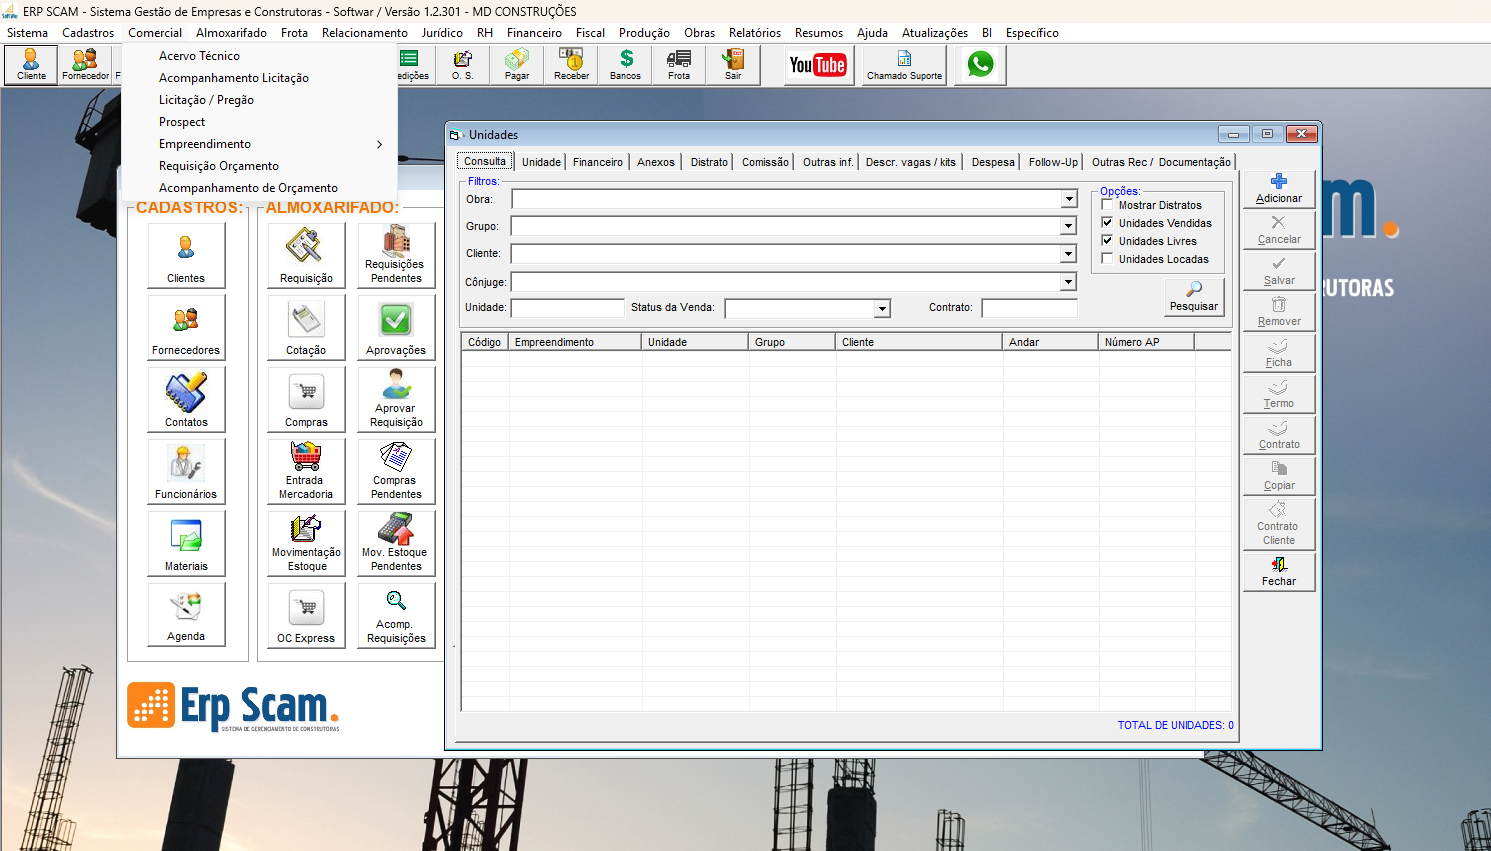Click the Frota truck toolbar icon

(x=679, y=65)
